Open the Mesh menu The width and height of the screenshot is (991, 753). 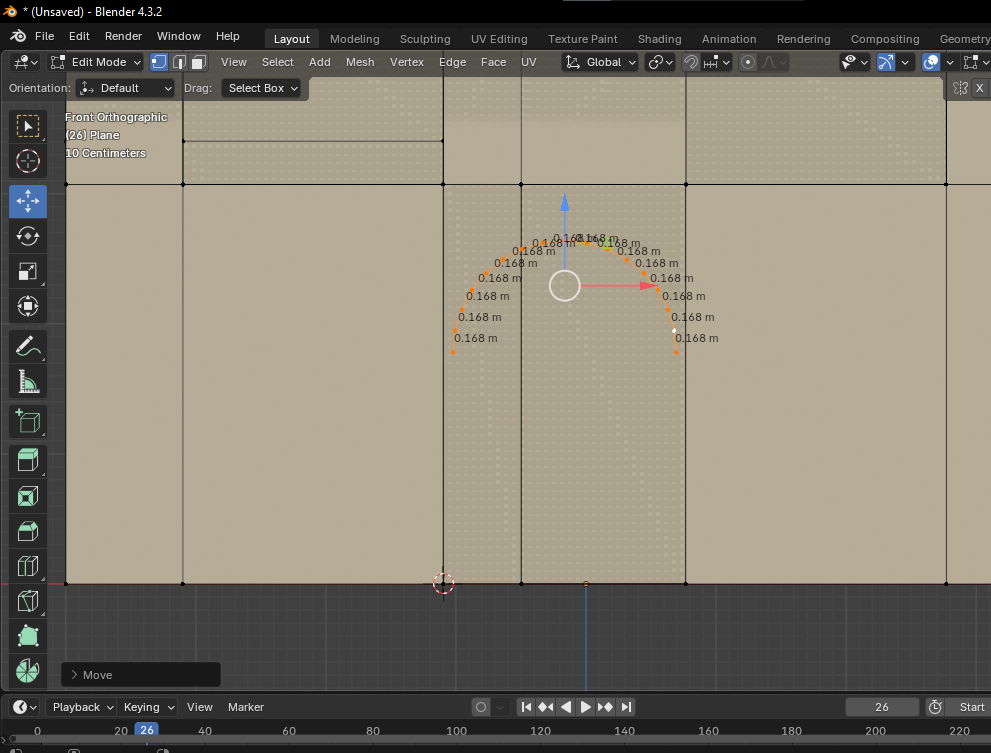360,62
